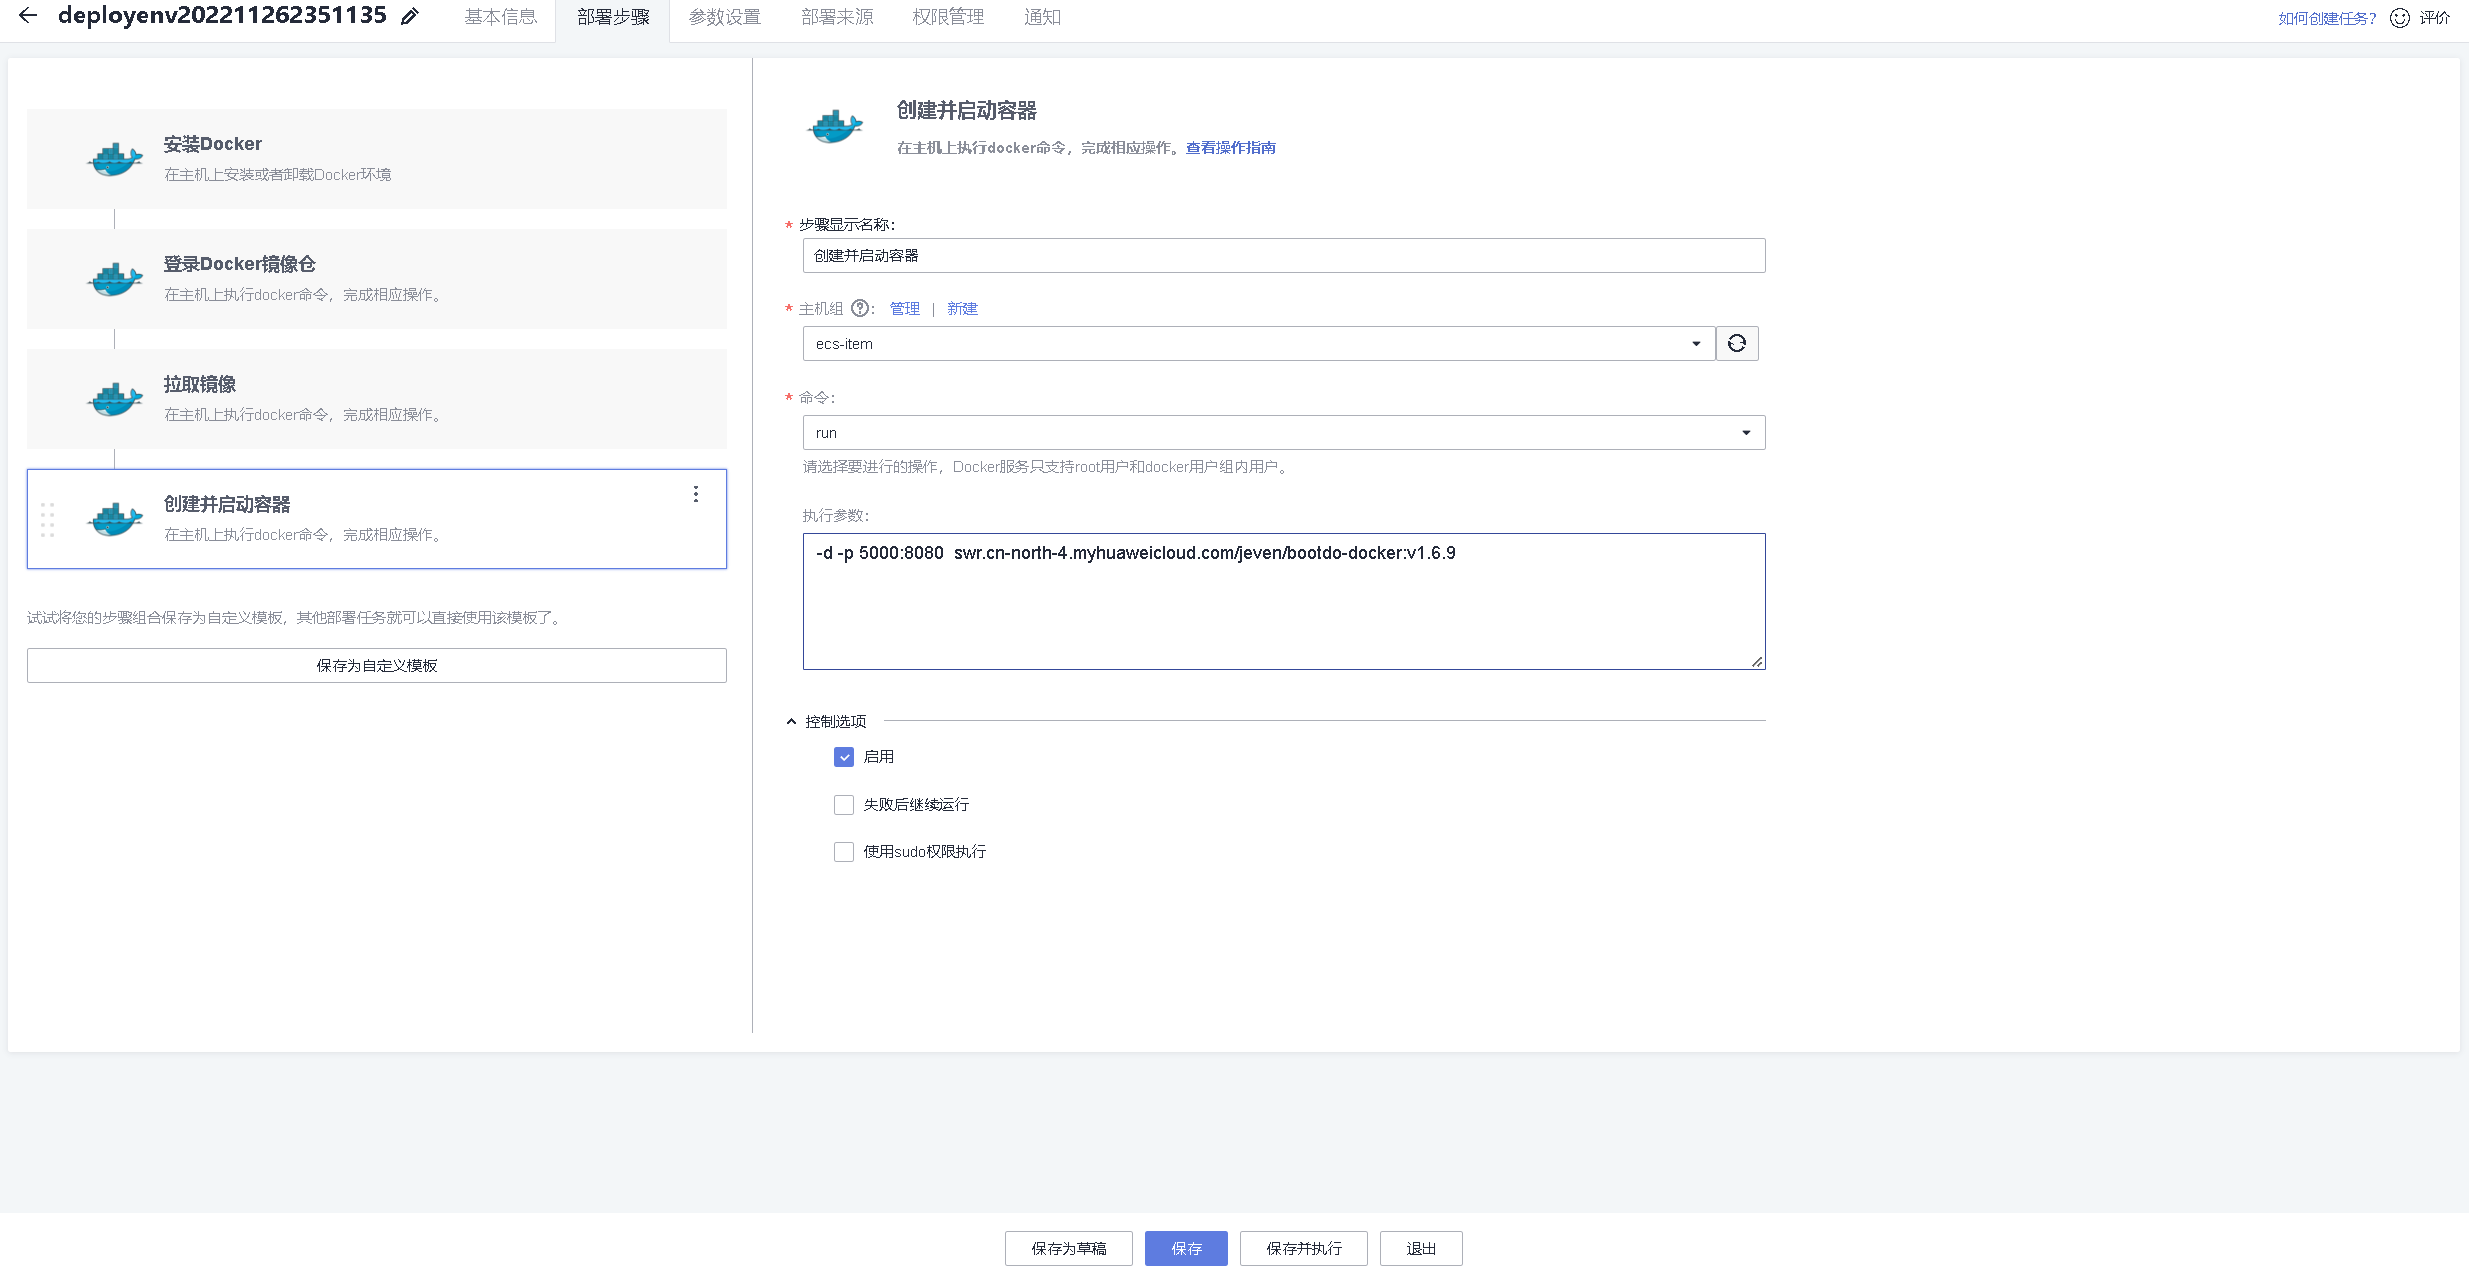Click 保存为自定义模板 button

click(x=376, y=665)
